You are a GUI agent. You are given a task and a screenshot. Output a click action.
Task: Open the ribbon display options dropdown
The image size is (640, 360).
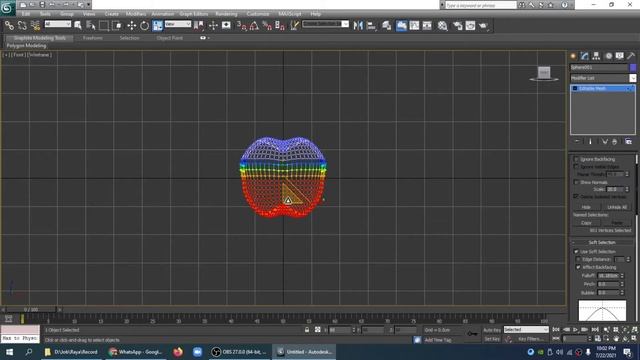pyautogui.click(x=205, y=38)
